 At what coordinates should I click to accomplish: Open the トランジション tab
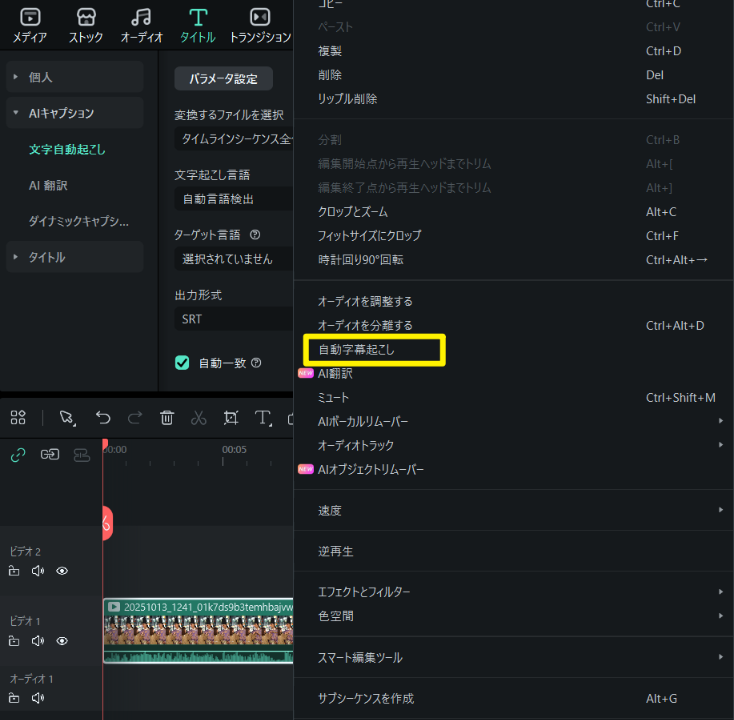[260, 26]
